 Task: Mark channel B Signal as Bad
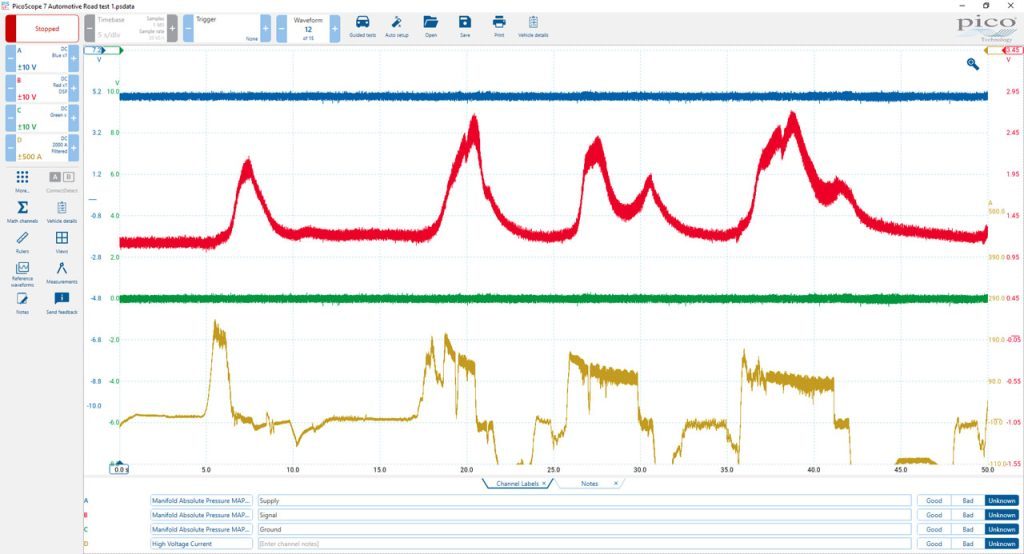(968, 515)
